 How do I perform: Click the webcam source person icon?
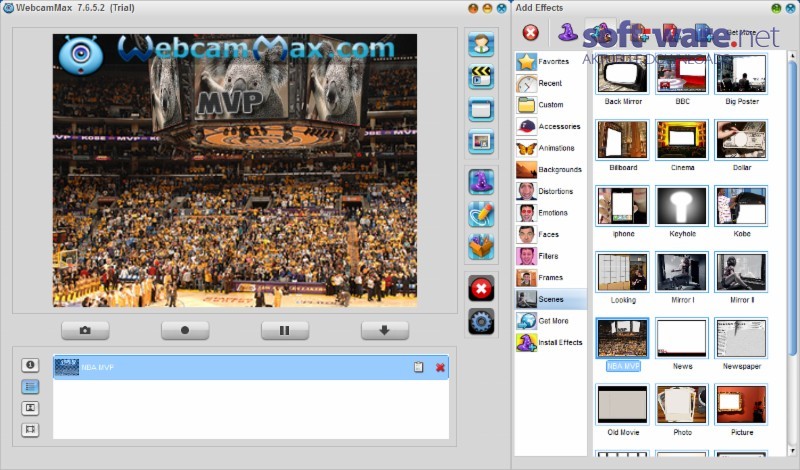point(481,43)
